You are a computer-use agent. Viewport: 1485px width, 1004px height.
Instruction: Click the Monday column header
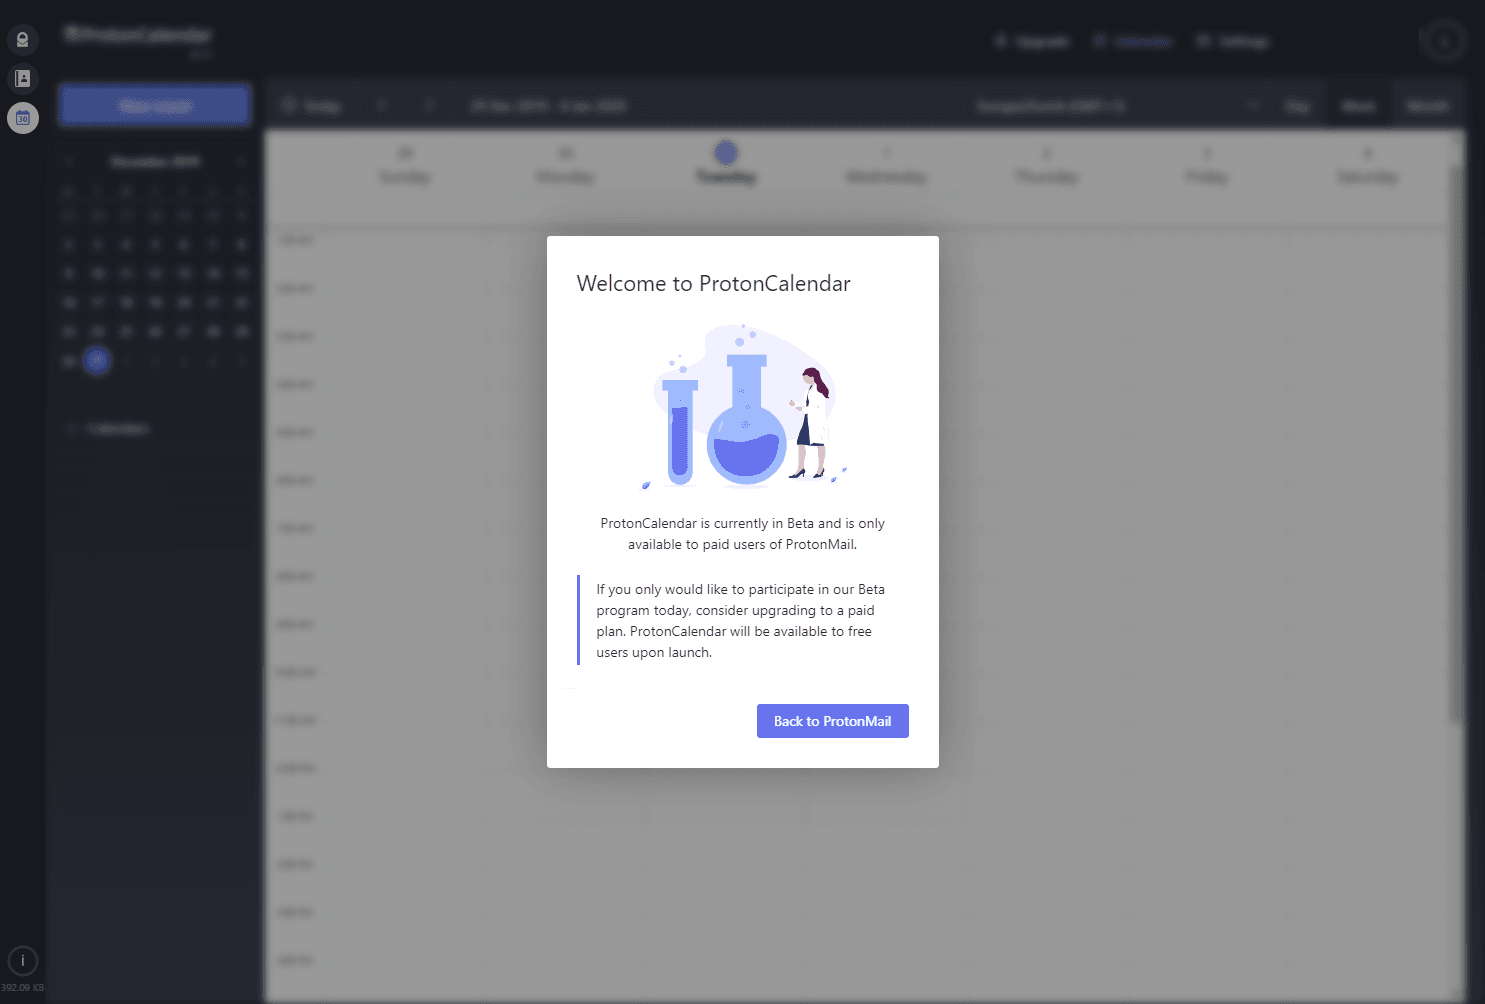[565, 165]
